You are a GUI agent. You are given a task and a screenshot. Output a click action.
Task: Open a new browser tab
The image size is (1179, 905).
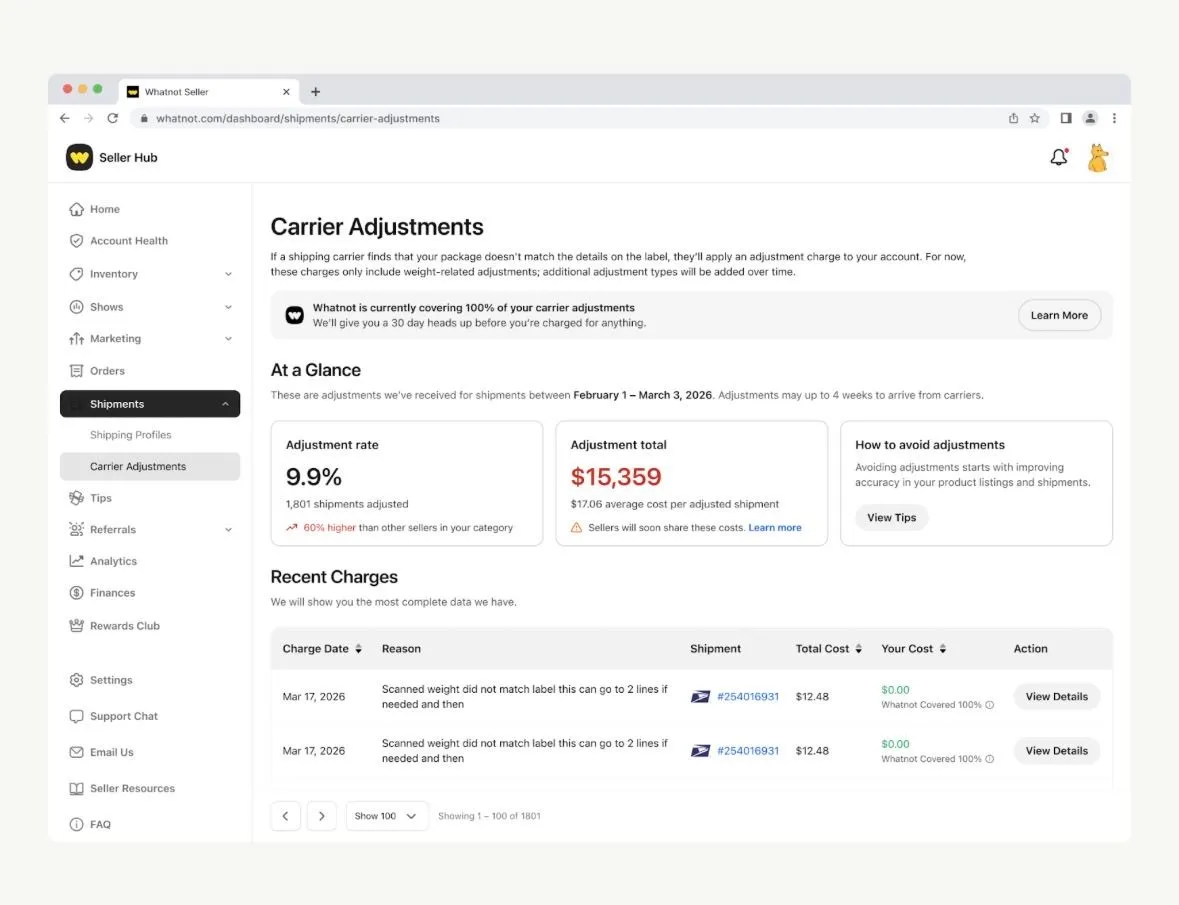(x=316, y=92)
